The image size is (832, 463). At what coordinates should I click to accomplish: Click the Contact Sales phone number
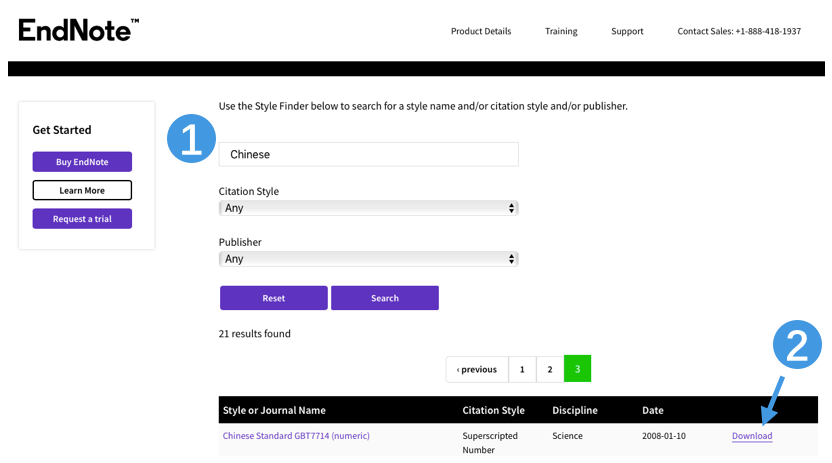pos(738,31)
